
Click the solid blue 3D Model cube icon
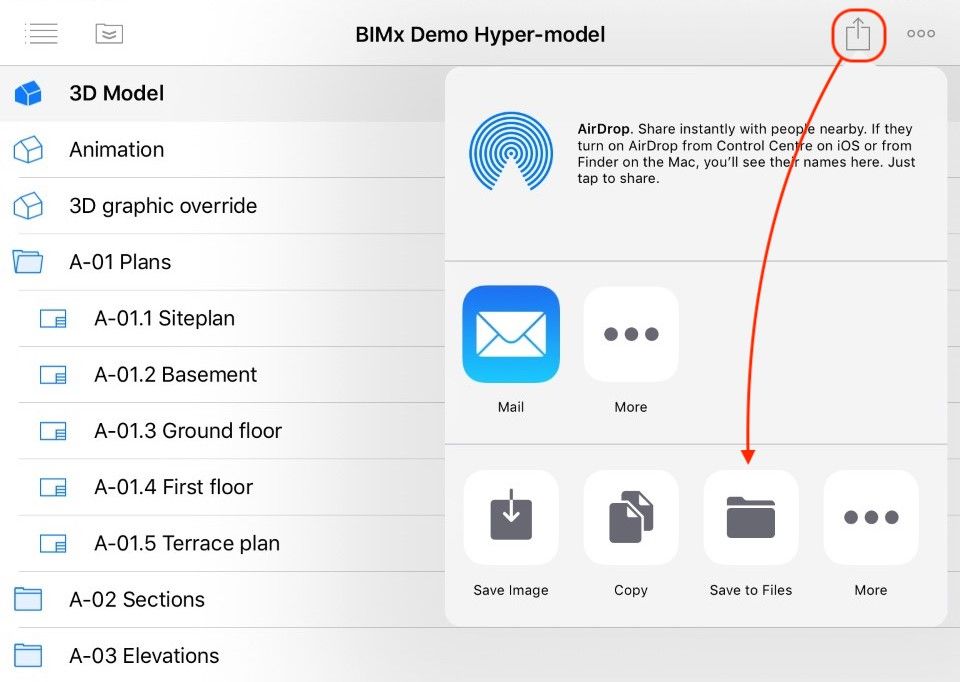(28, 94)
